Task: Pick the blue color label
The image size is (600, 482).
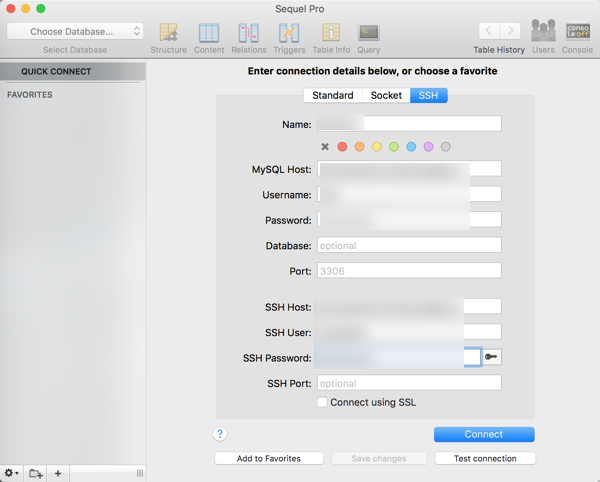Action: click(x=411, y=147)
